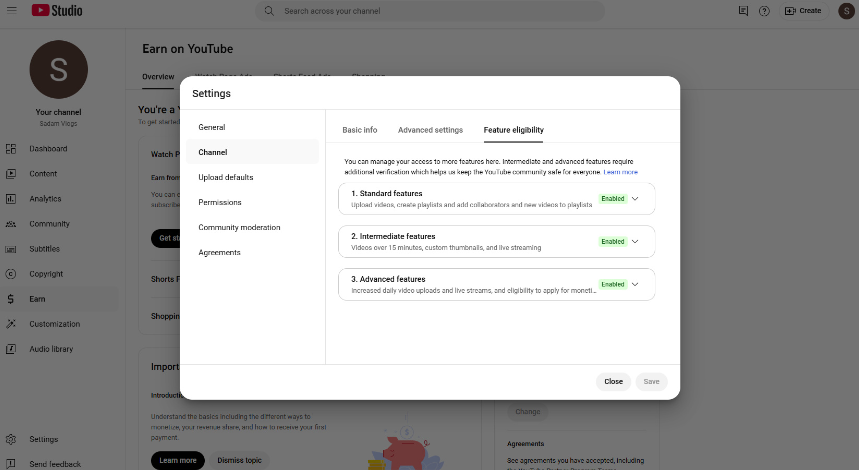Expand the Intermediate features section
The image size is (859, 470).
pyautogui.click(x=635, y=242)
